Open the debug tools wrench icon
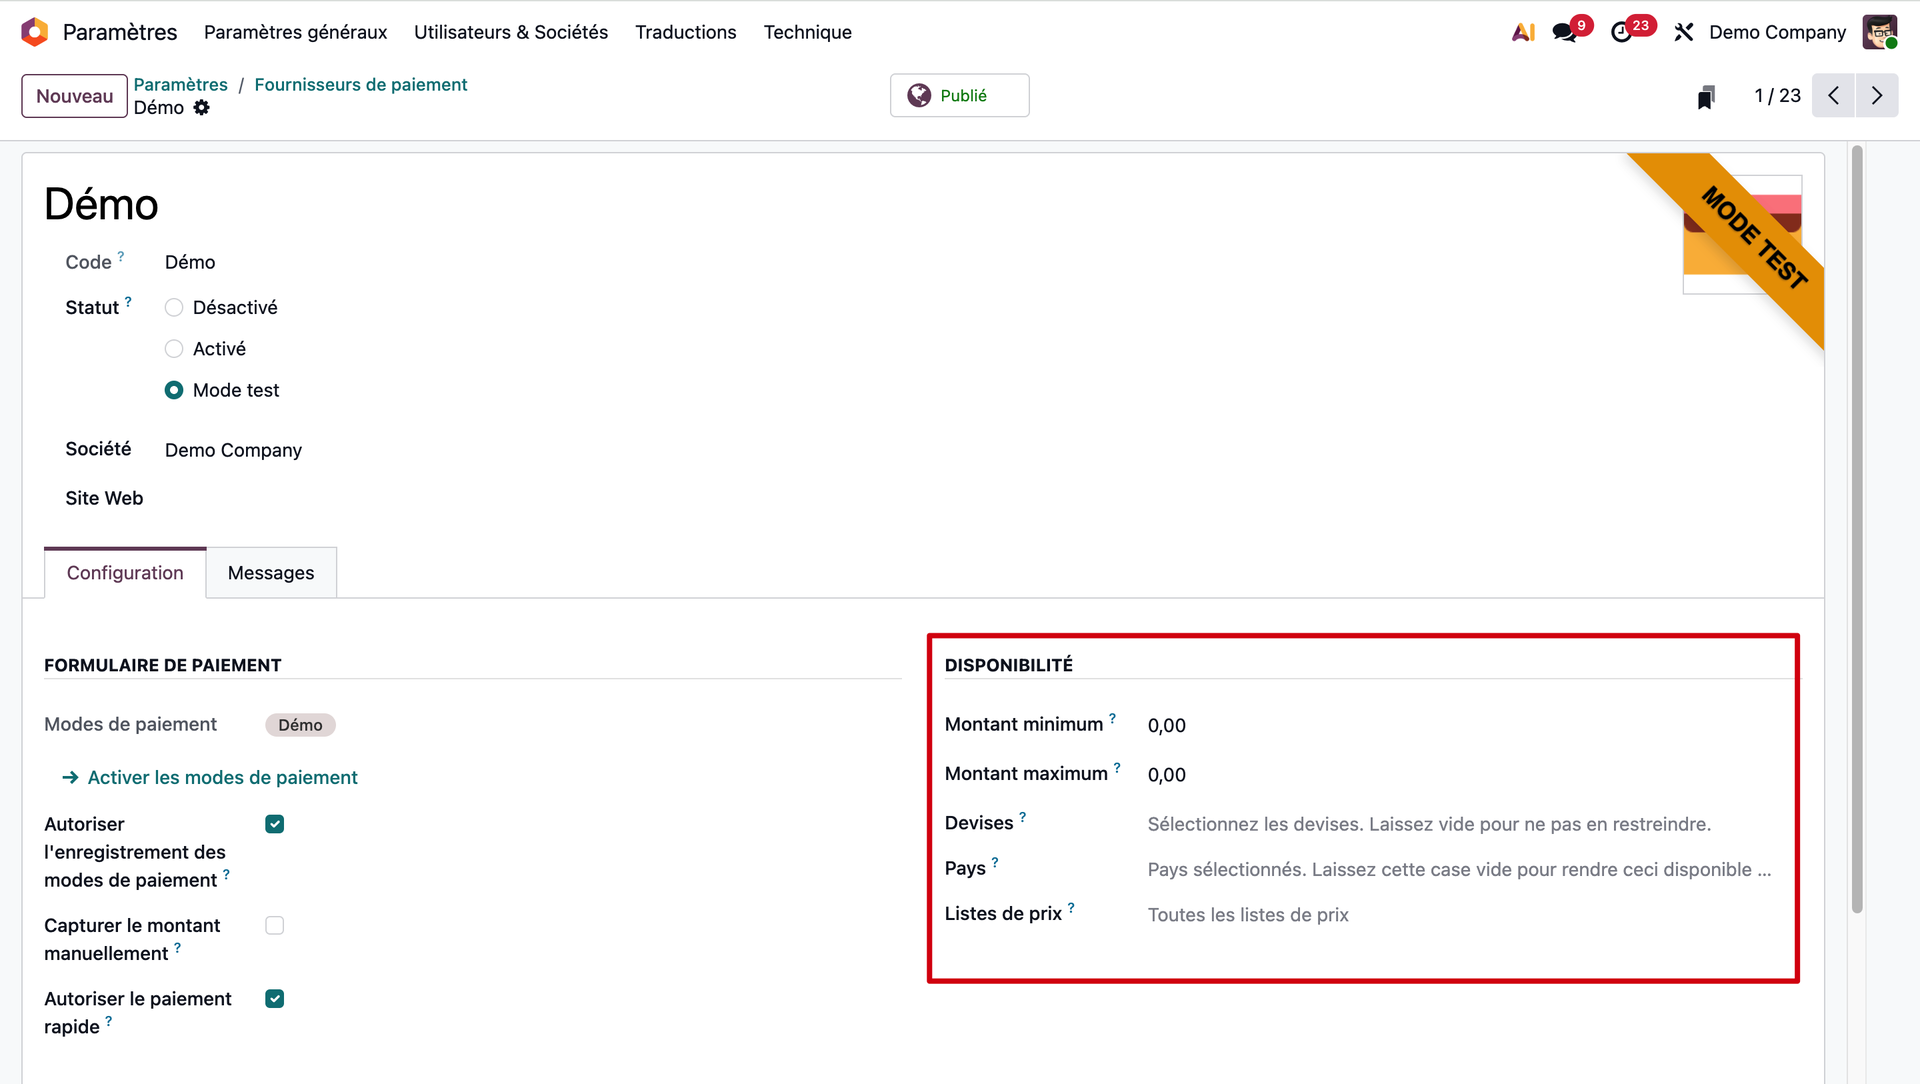The width and height of the screenshot is (1920, 1084). click(1684, 32)
